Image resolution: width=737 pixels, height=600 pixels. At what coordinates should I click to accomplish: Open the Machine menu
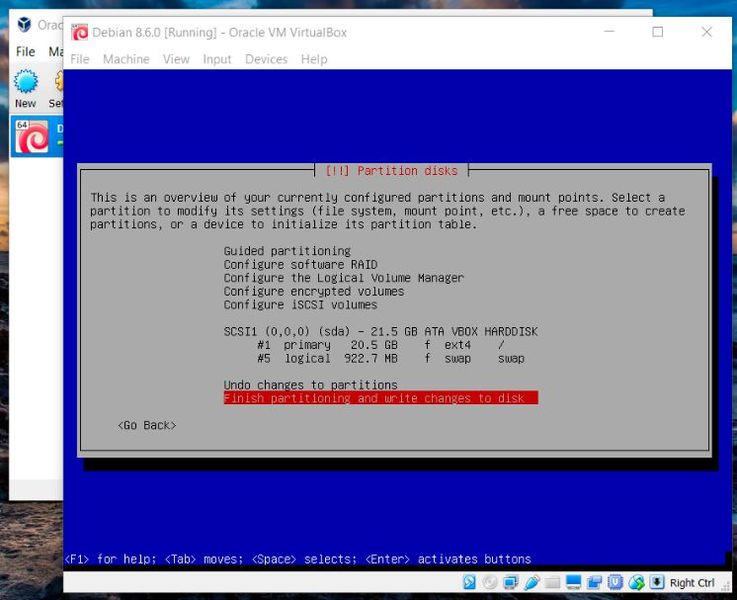tap(126, 59)
